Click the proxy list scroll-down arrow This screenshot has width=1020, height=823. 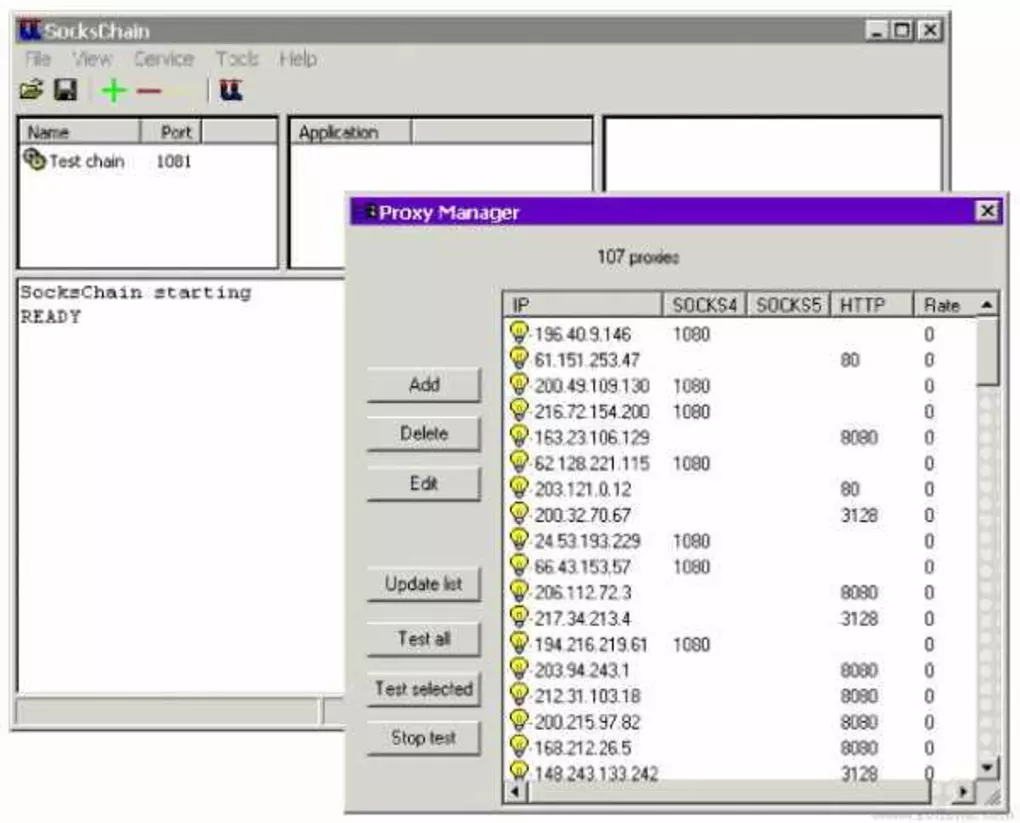[x=987, y=768]
